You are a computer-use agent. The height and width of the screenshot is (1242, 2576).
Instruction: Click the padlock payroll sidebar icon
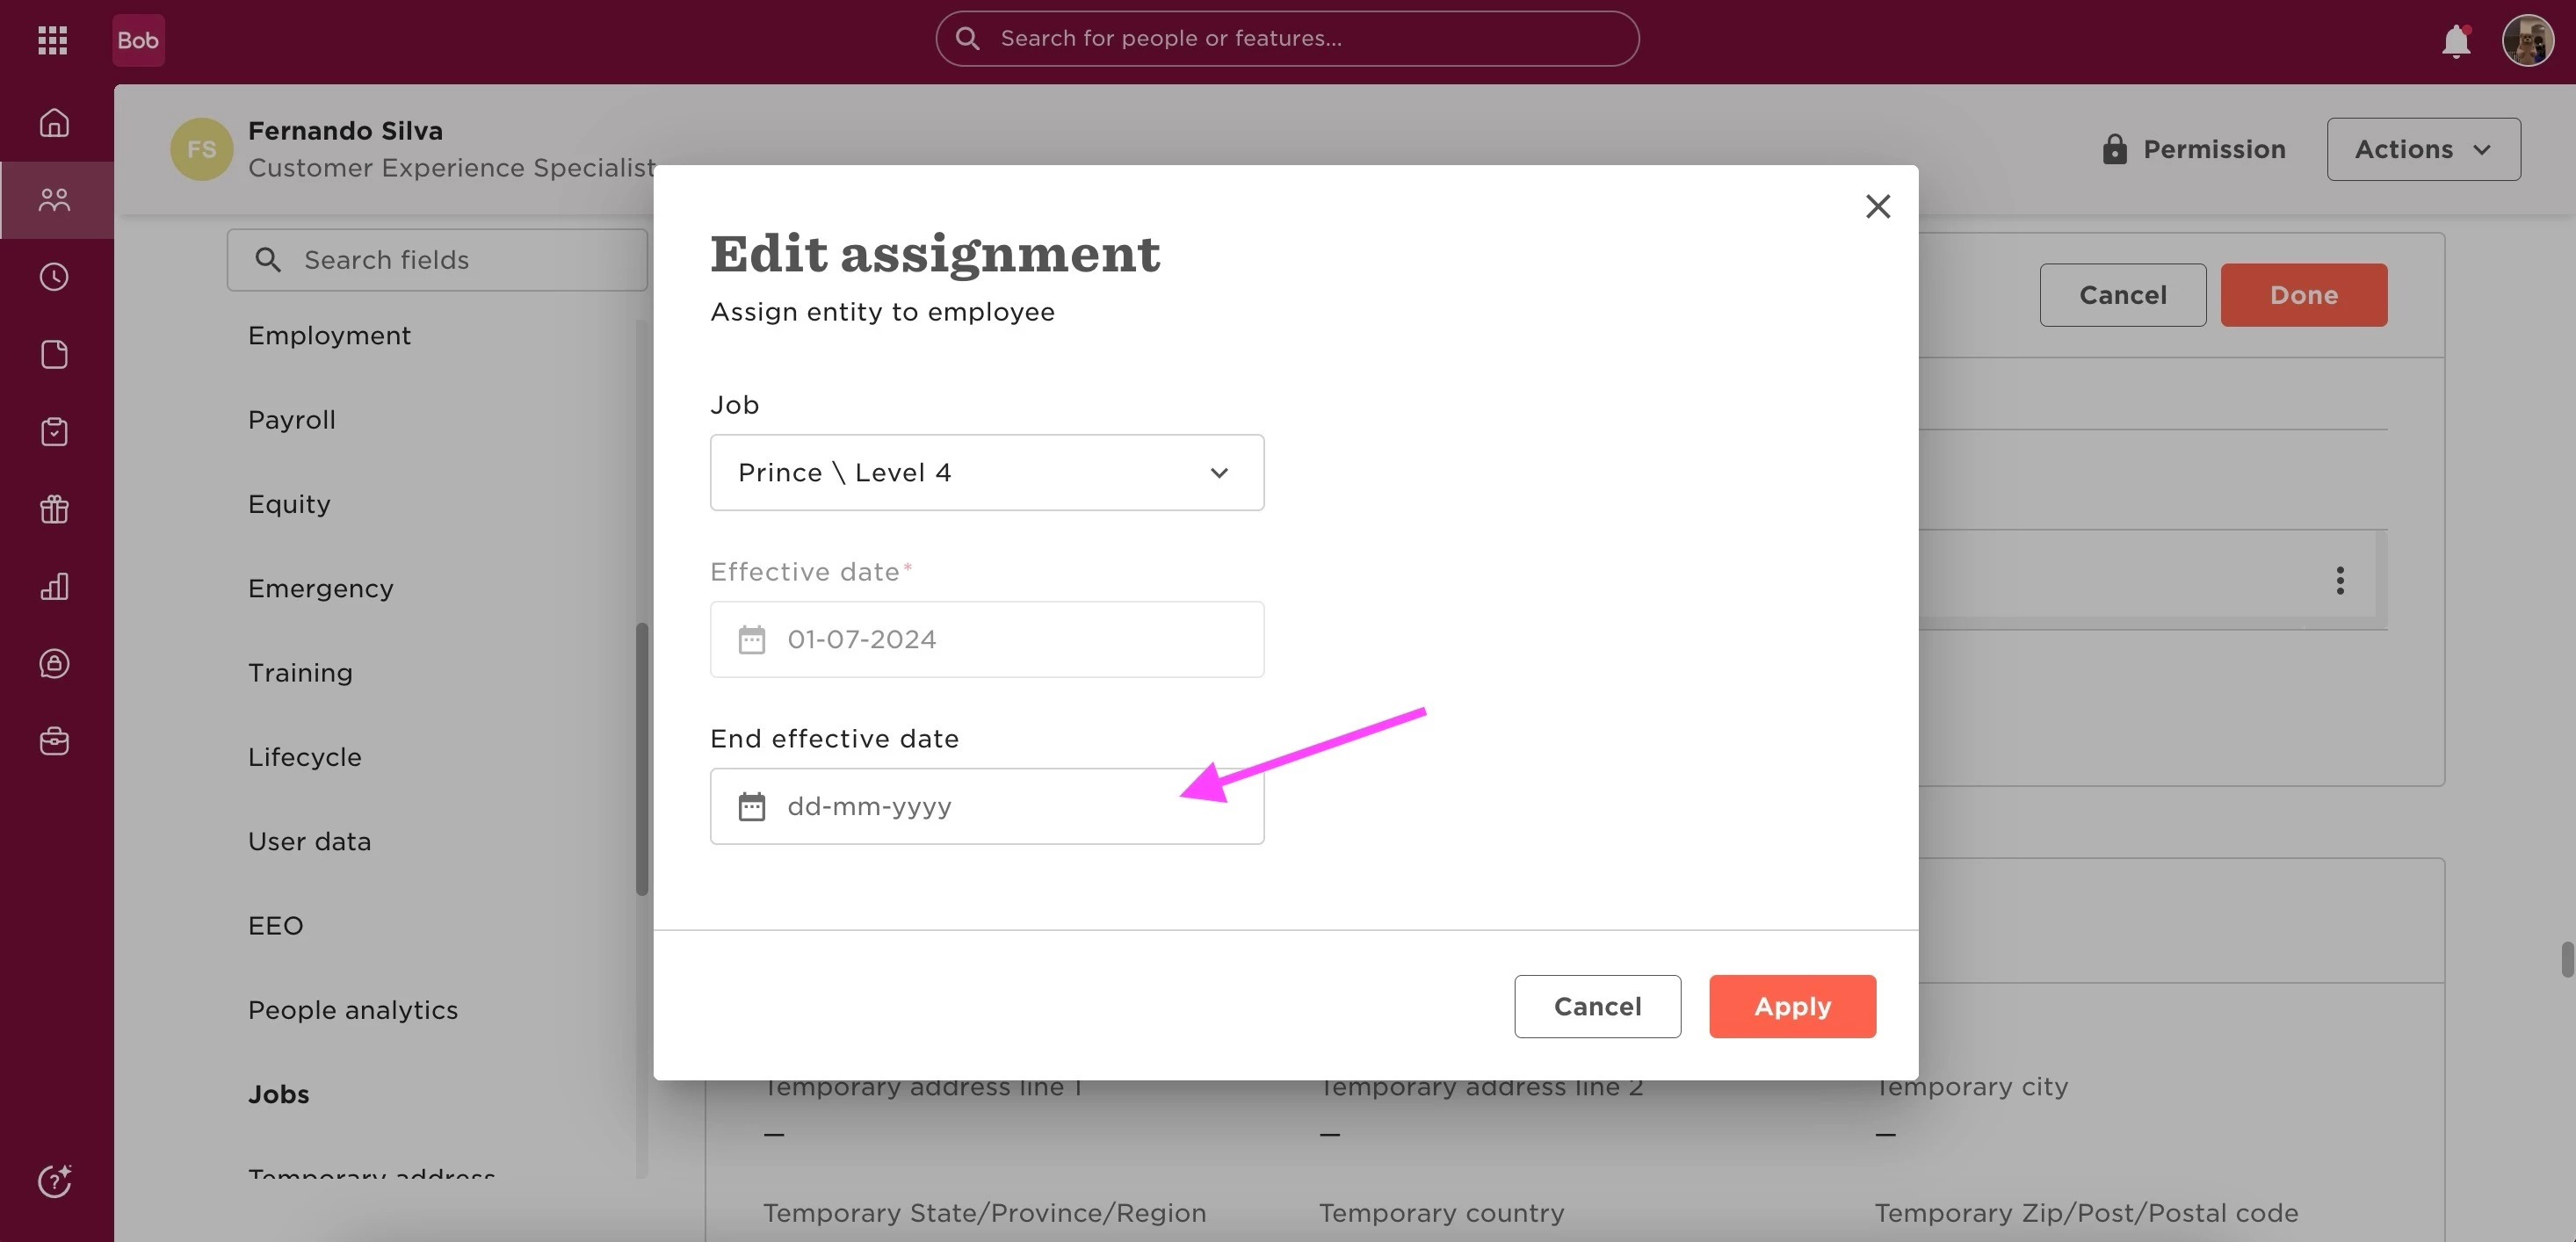[54, 663]
